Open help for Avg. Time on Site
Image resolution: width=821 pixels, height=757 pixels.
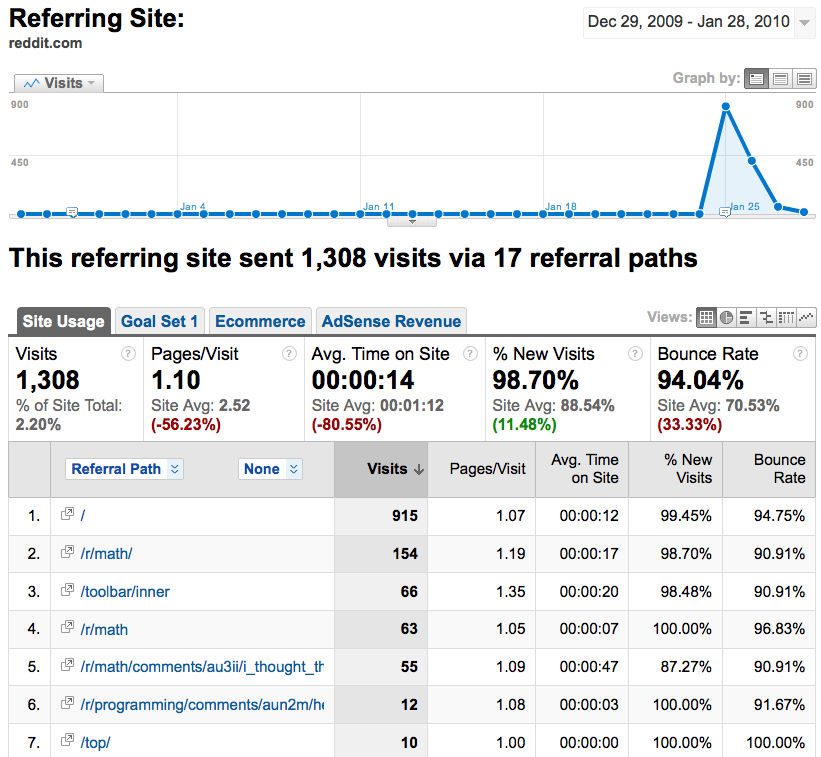(470, 354)
